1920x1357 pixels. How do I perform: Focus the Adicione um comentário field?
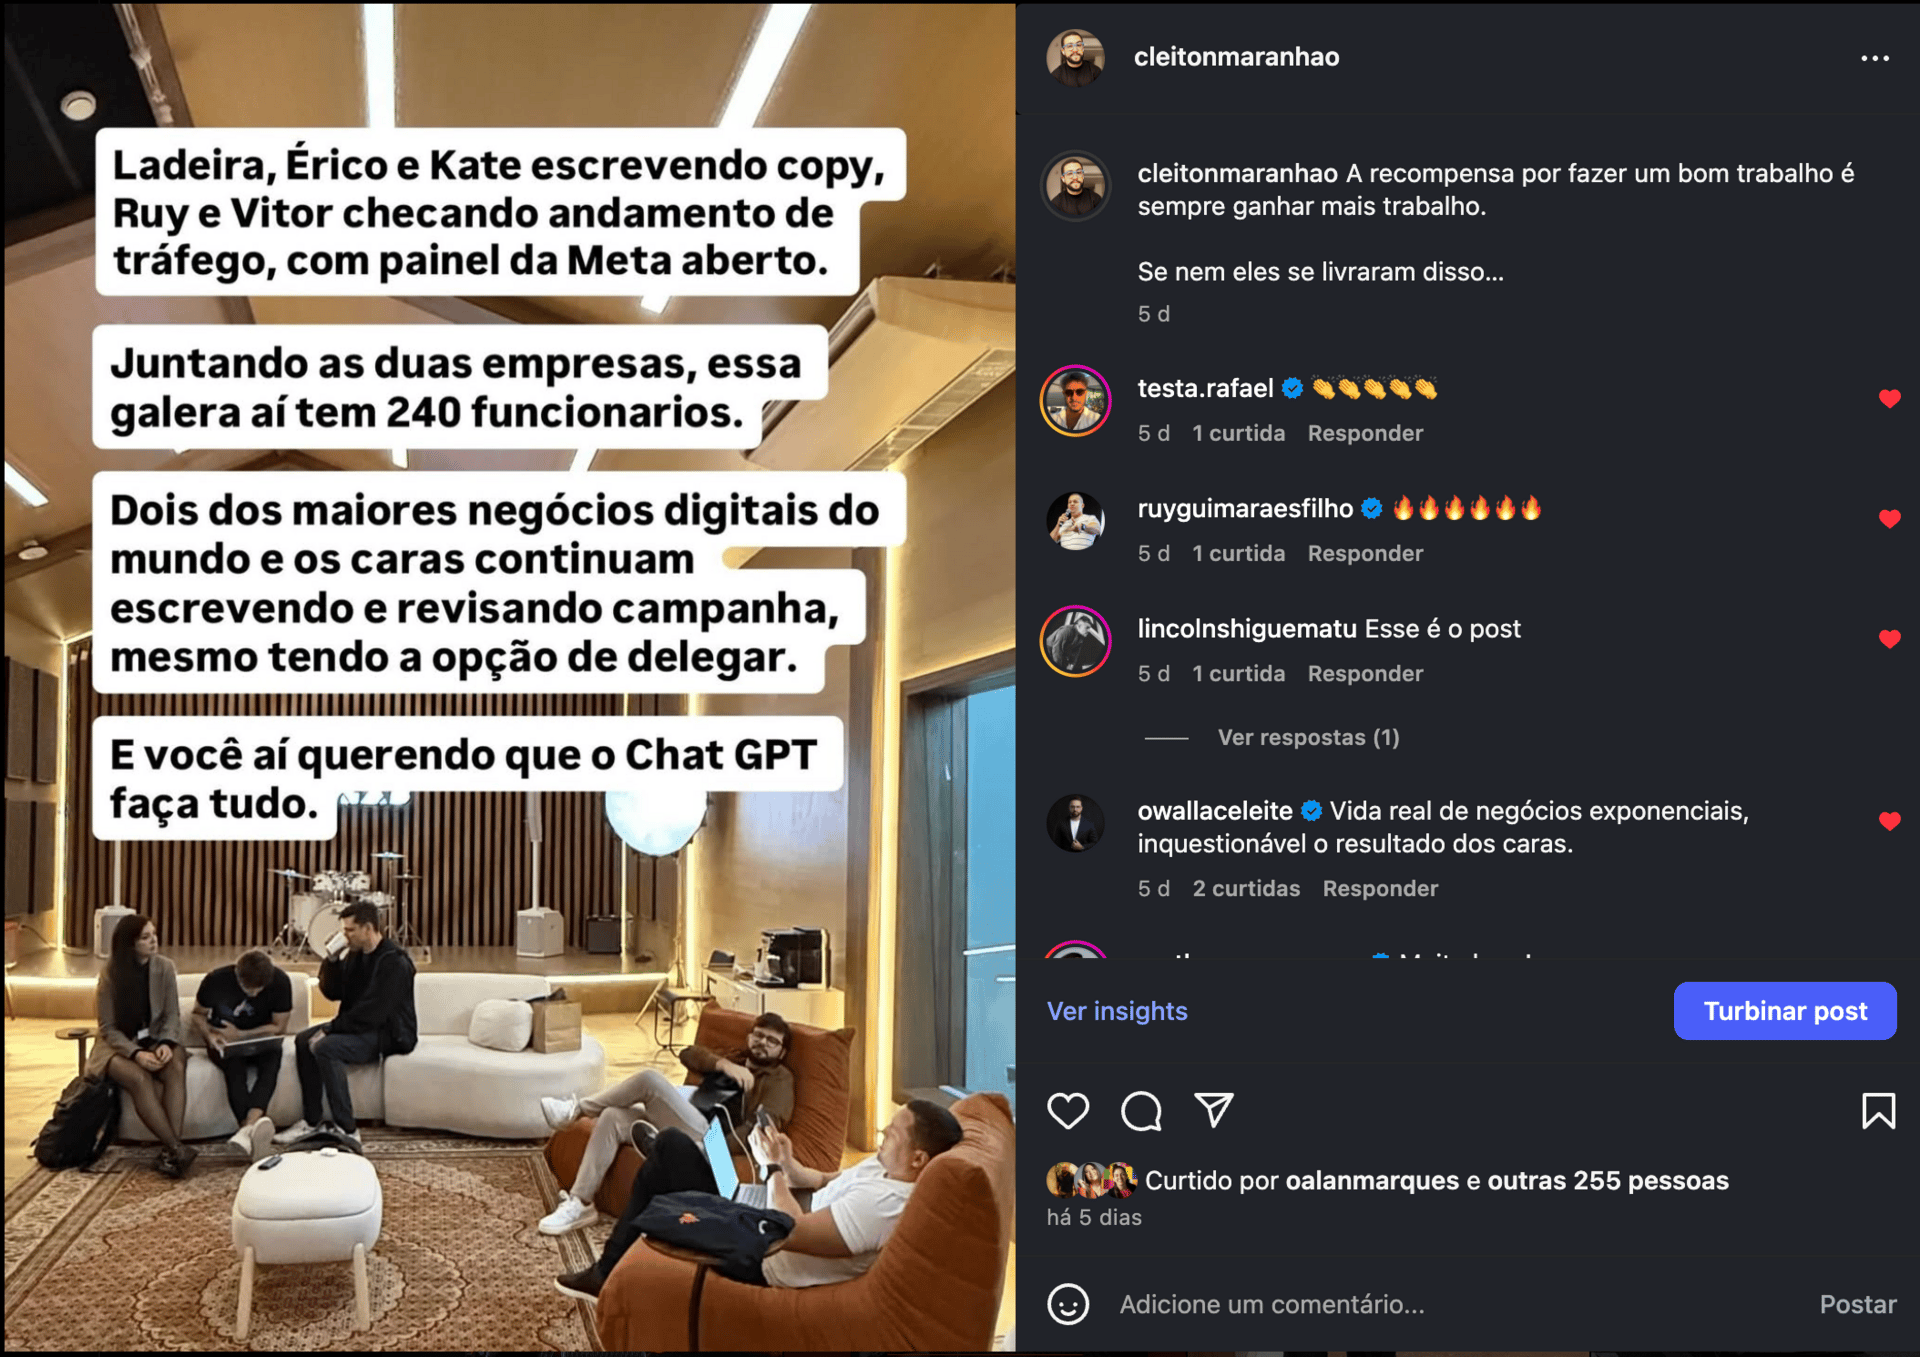tap(1271, 1304)
